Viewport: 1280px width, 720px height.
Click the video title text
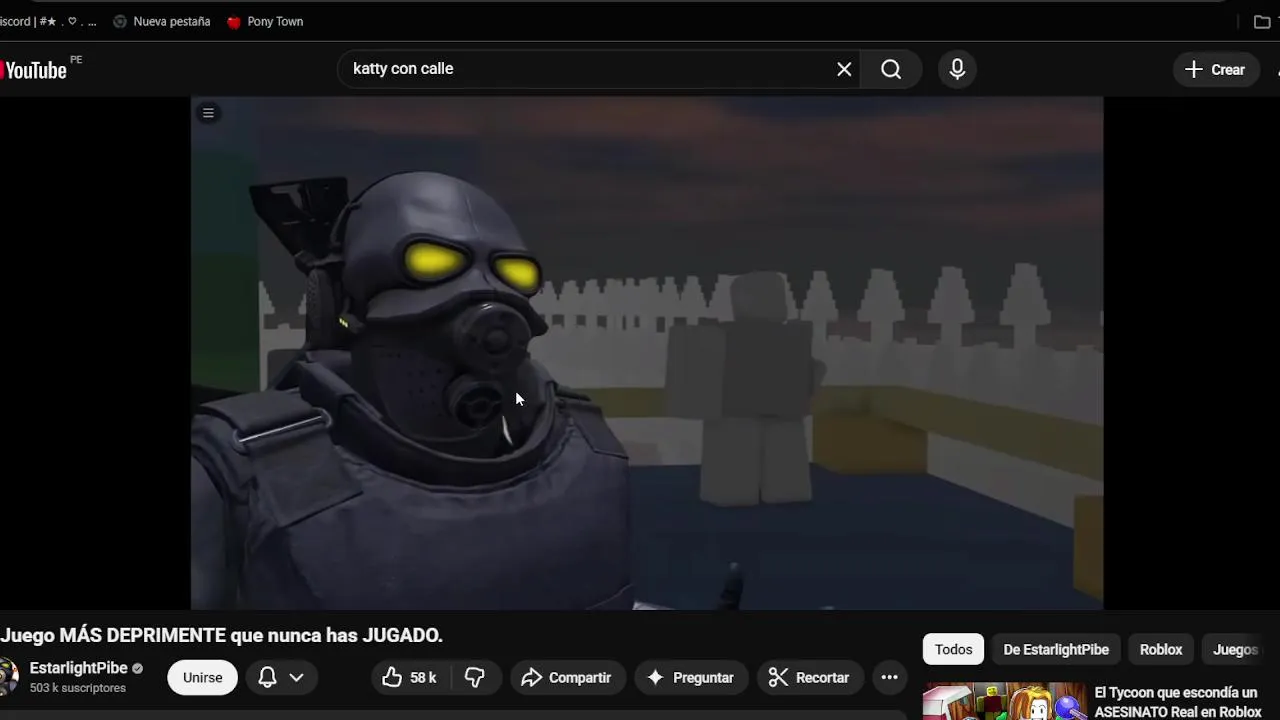click(221, 636)
